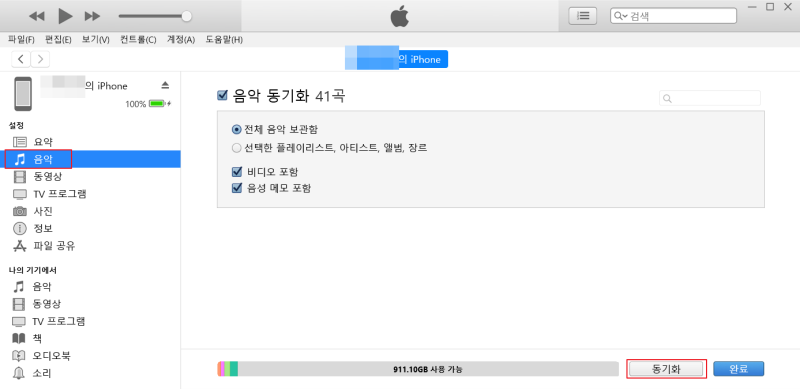Click the rewind previous track button

click(x=37, y=16)
